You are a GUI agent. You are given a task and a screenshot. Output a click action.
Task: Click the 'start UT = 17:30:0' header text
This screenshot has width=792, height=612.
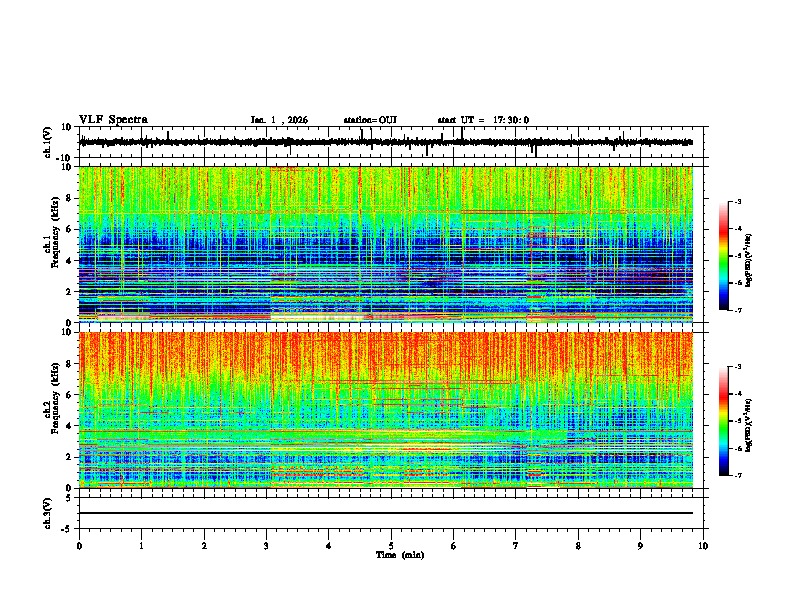(483, 120)
